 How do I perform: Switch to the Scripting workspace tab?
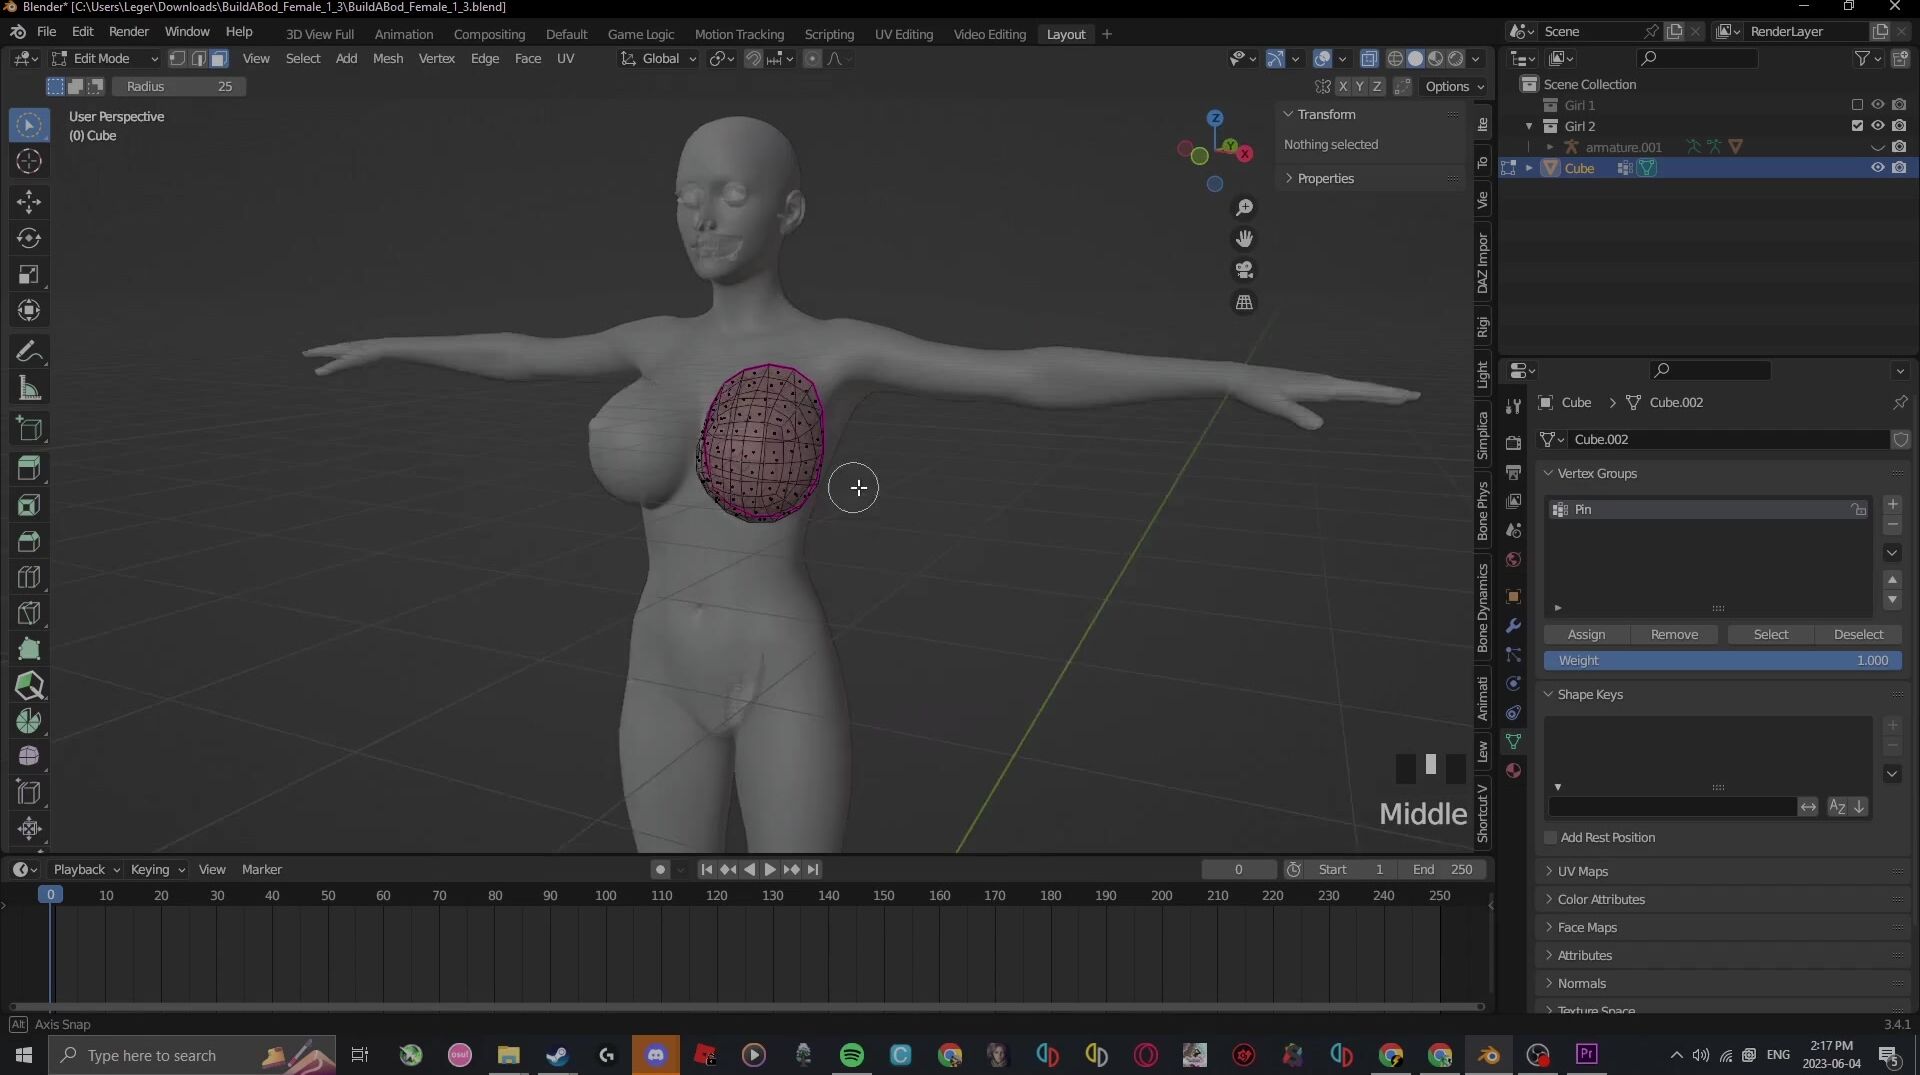click(828, 34)
